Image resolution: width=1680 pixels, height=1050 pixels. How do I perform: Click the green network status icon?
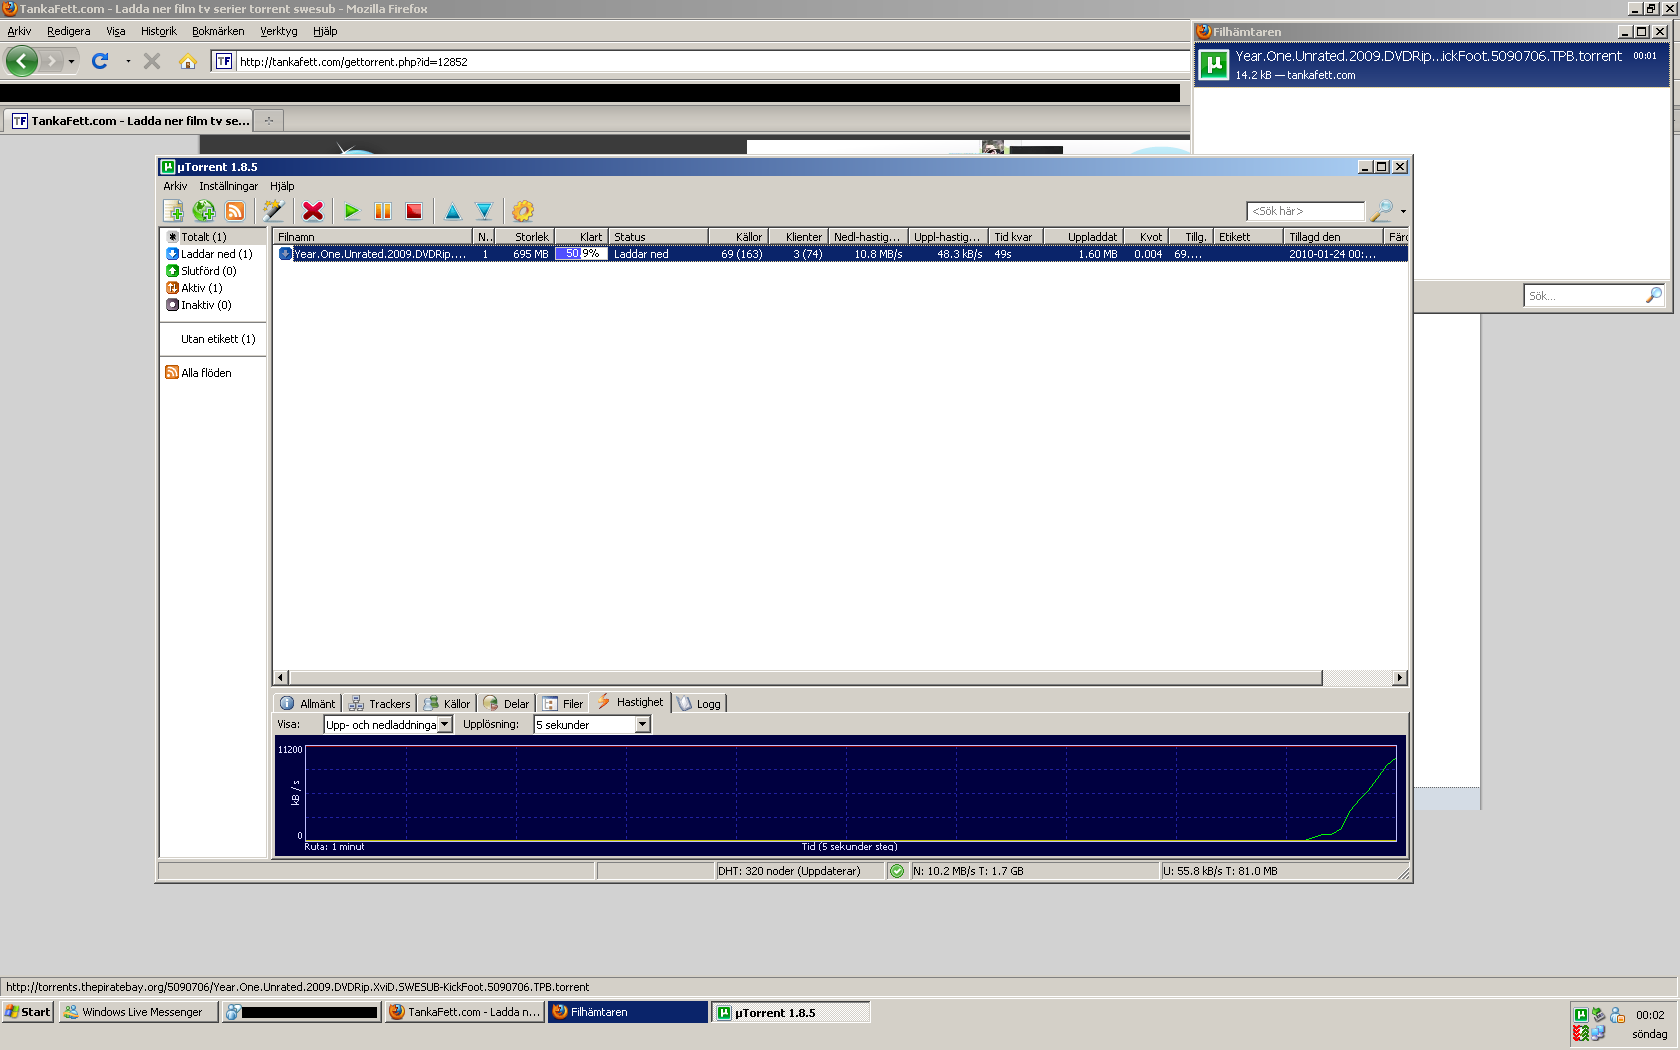click(x=897, y=871)
